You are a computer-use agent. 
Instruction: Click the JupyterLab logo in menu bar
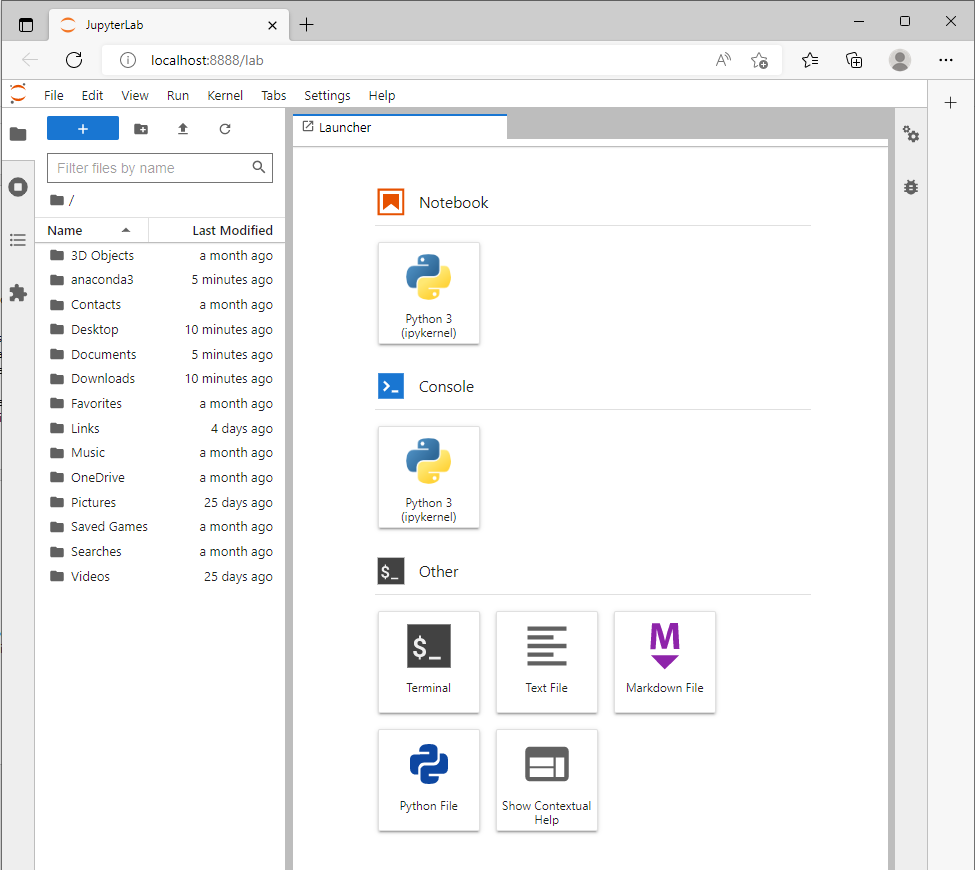pos(19,95)
